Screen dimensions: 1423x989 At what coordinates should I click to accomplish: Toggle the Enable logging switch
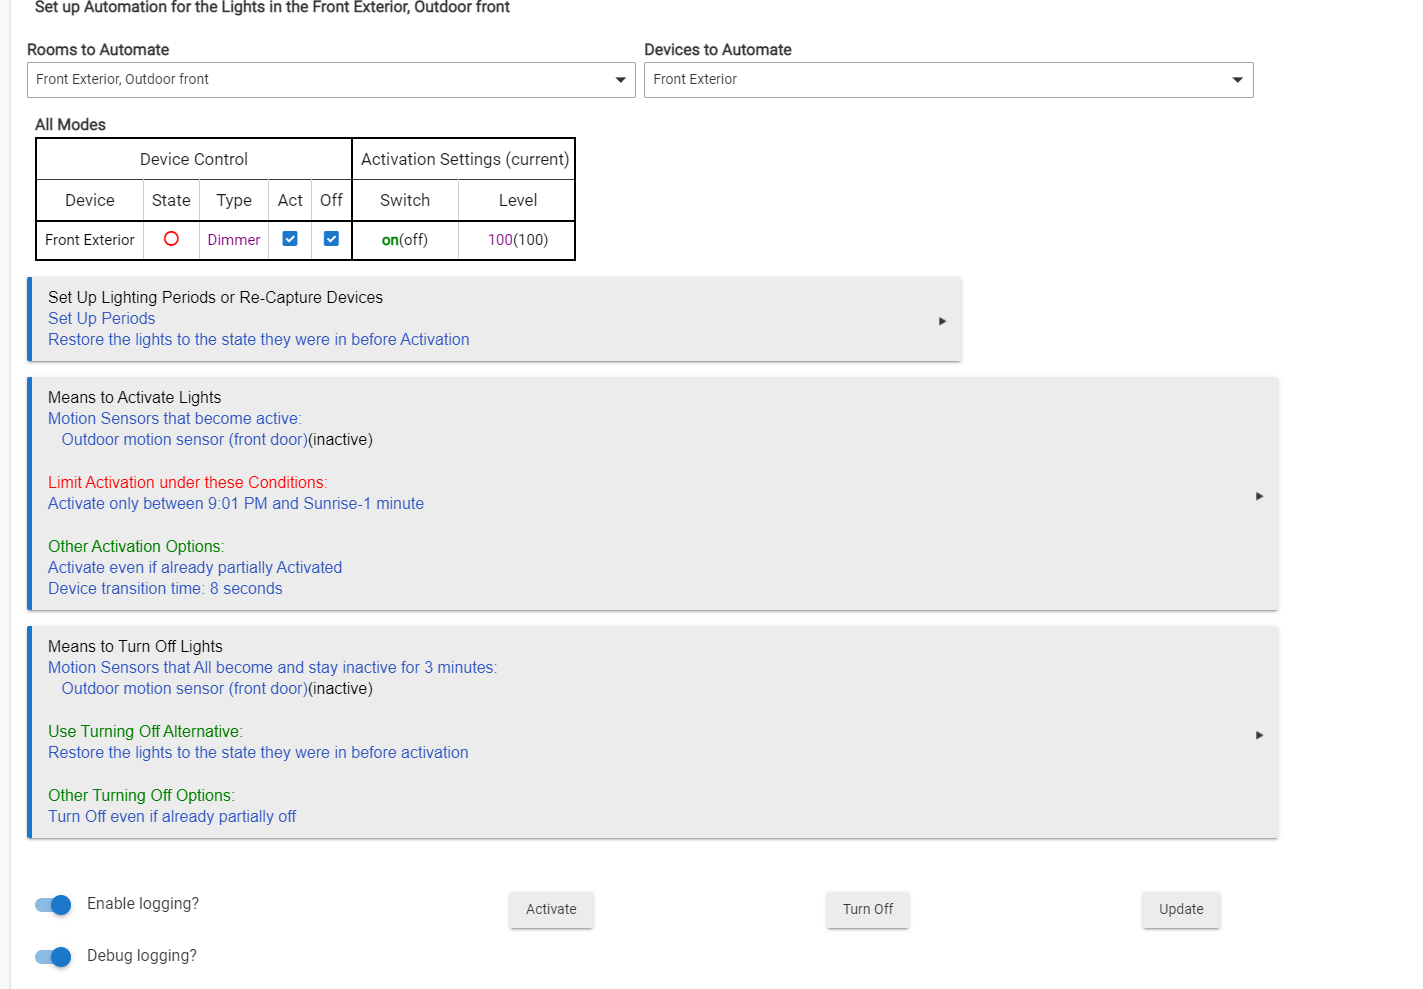coord(53,905)
